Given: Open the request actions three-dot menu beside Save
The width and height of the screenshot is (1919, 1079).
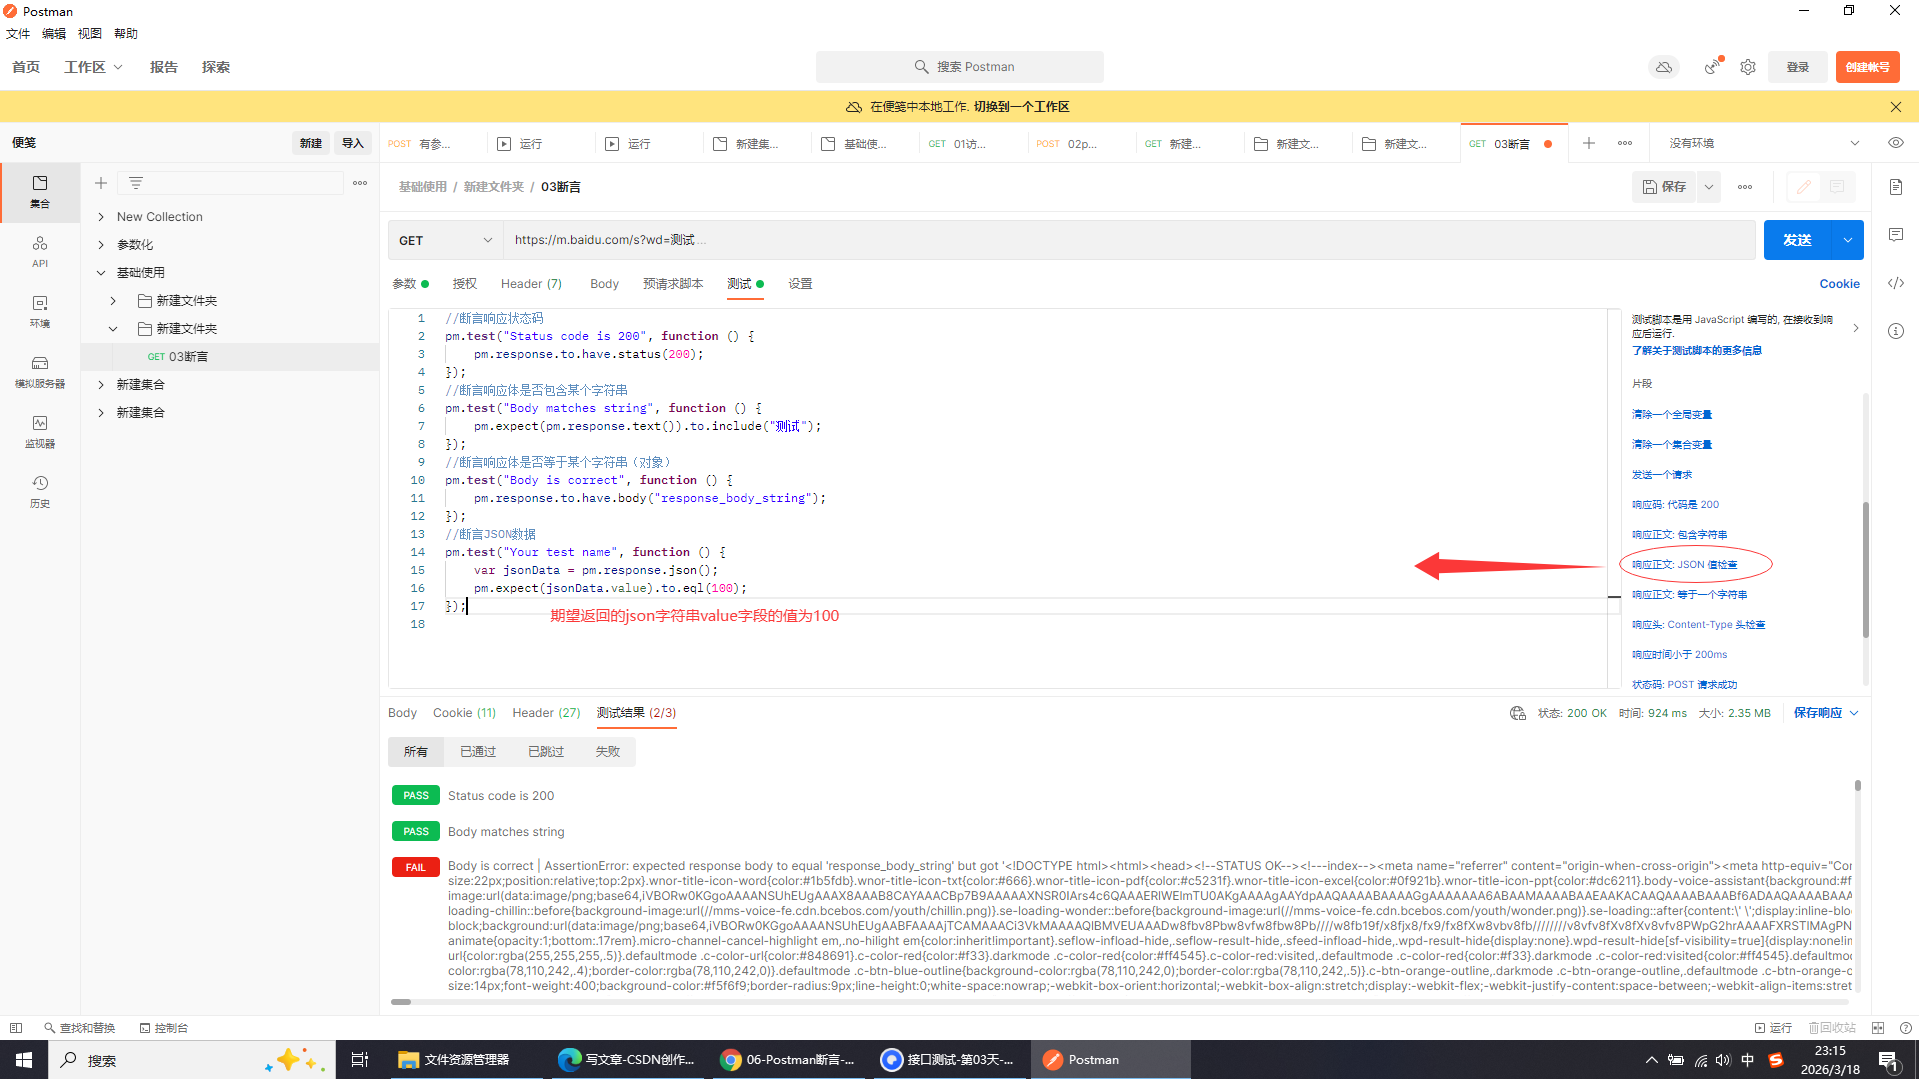Looking at the screenshot, I should tap(1745, 187).
